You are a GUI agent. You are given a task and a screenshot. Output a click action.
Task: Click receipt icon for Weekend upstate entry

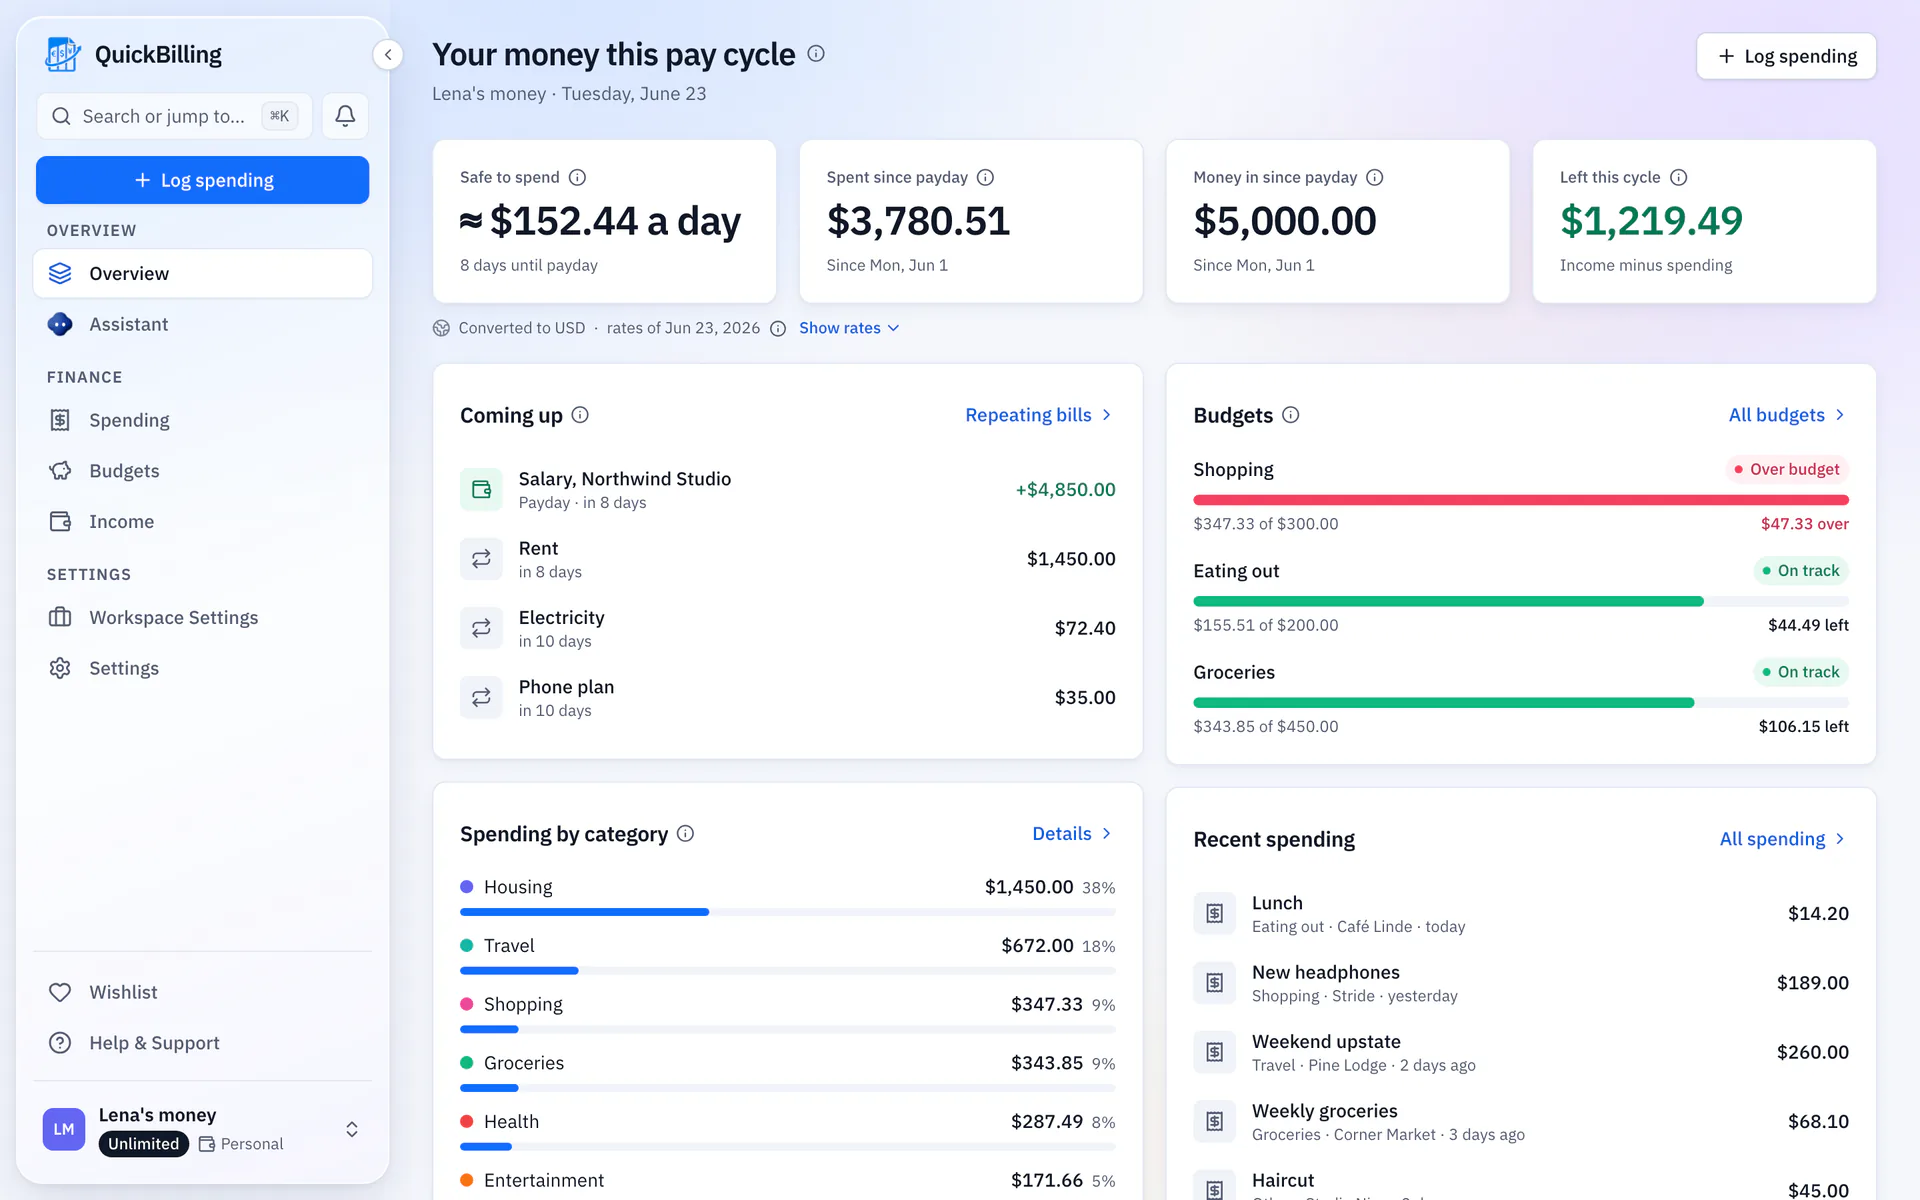tap(1214, 1052)
